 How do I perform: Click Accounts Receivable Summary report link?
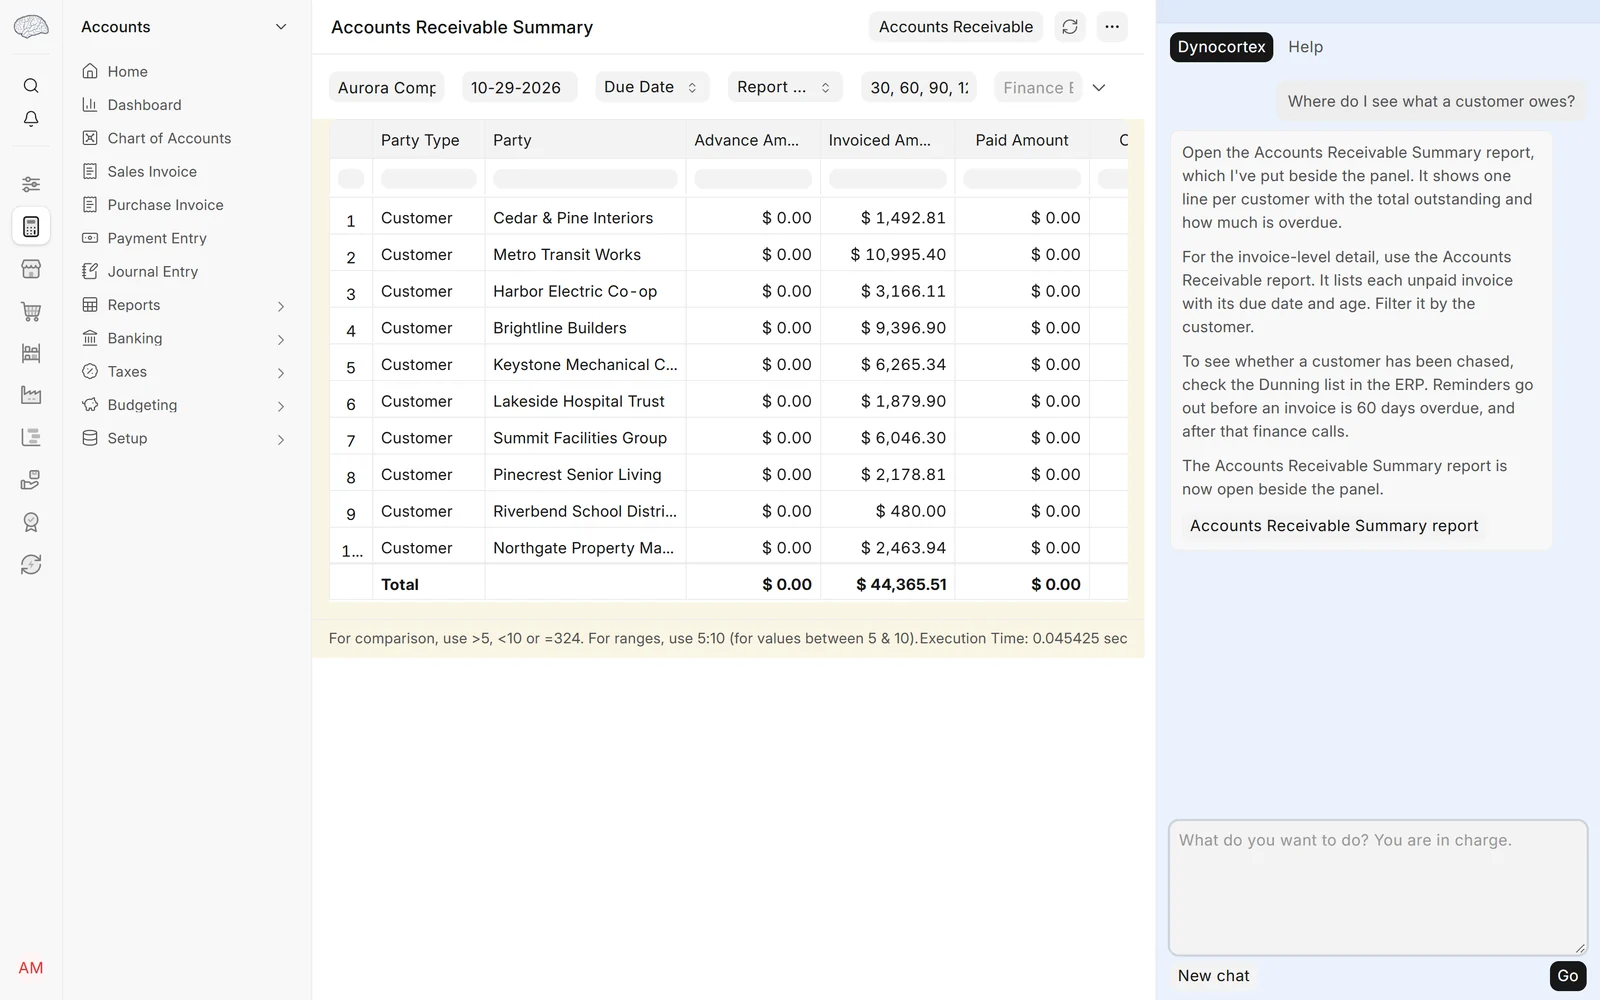[1334, 526]
